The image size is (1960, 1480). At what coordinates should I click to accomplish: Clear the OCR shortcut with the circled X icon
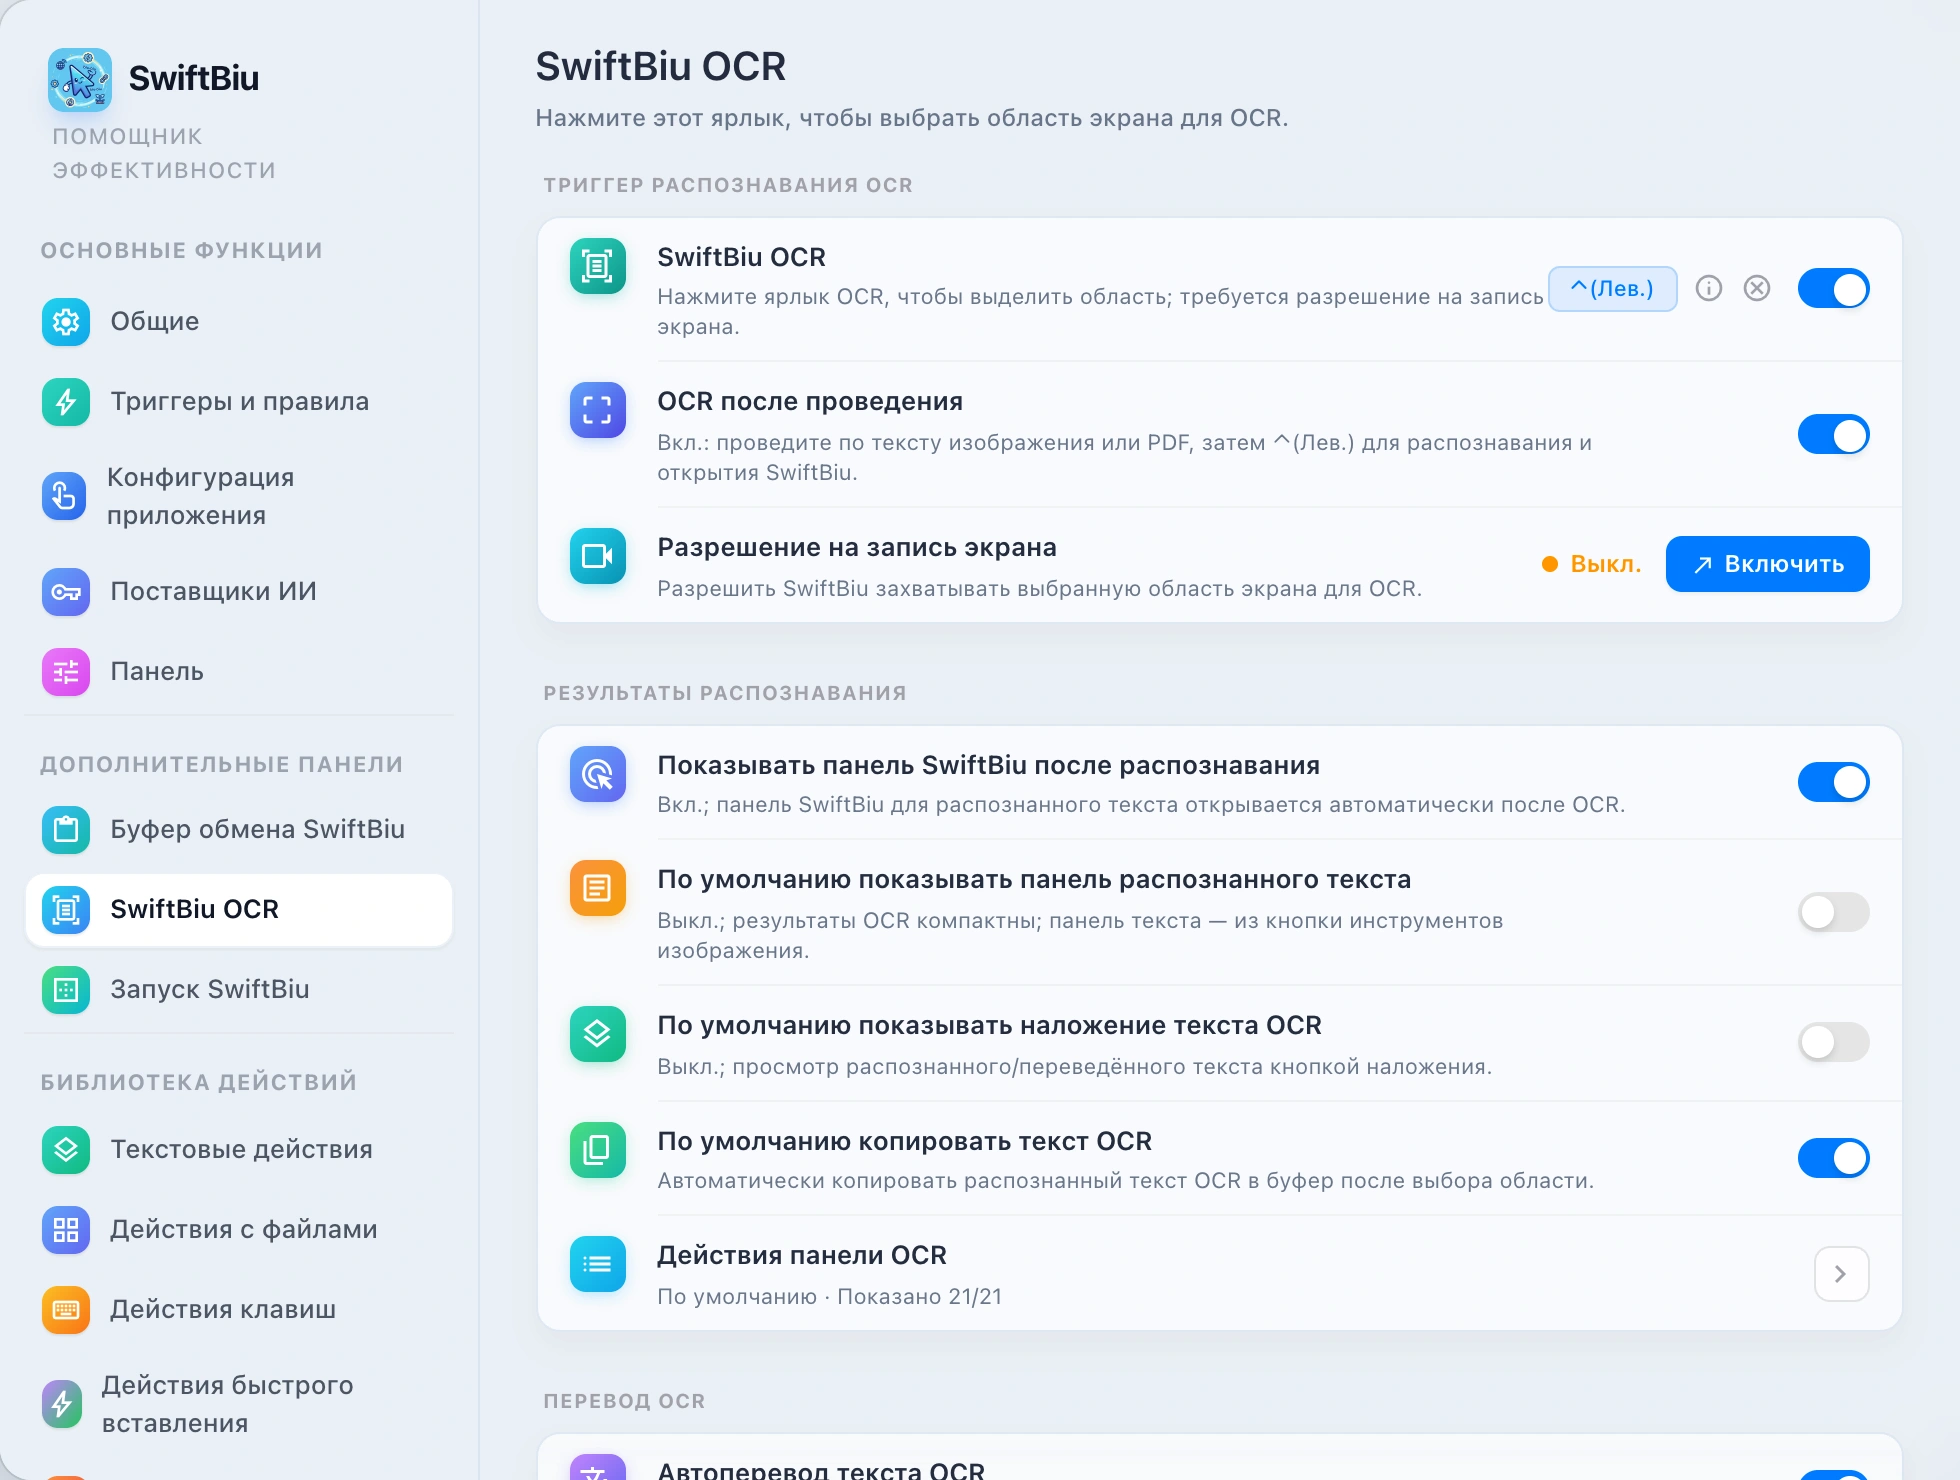click(1757, 289)
